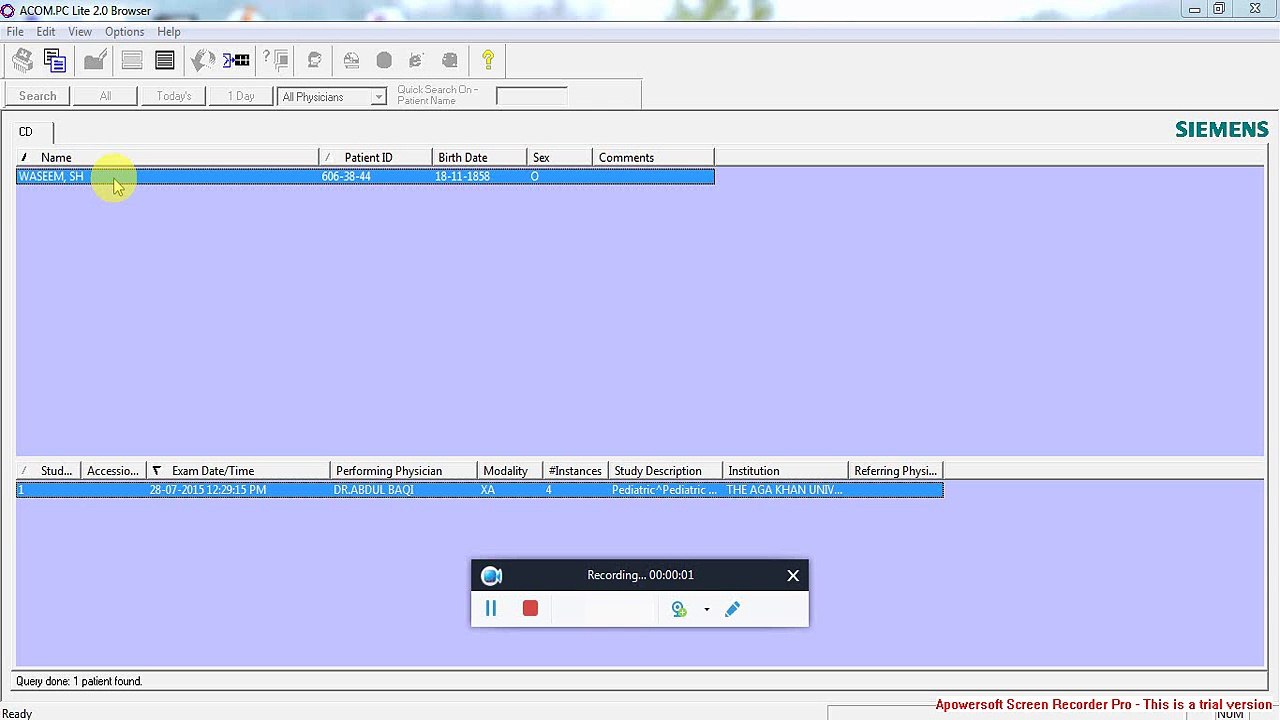The height and width of the screenshot is (720, 1280).
Task: Open the Help menu
Action: 169,32
